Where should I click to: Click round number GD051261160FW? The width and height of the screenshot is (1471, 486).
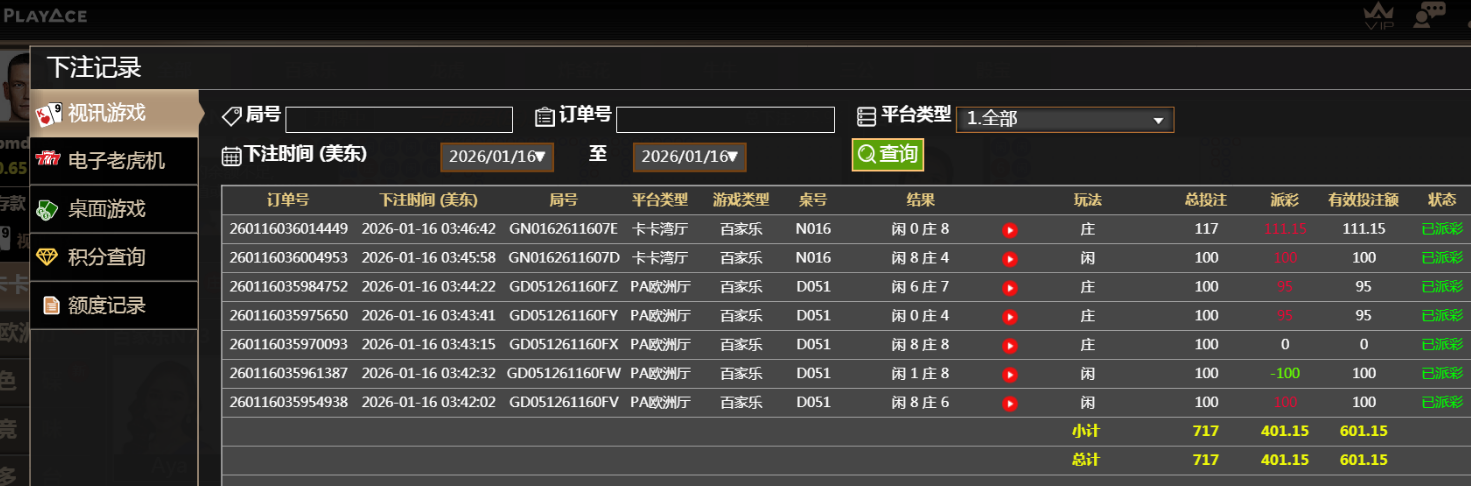pos(564,374)
